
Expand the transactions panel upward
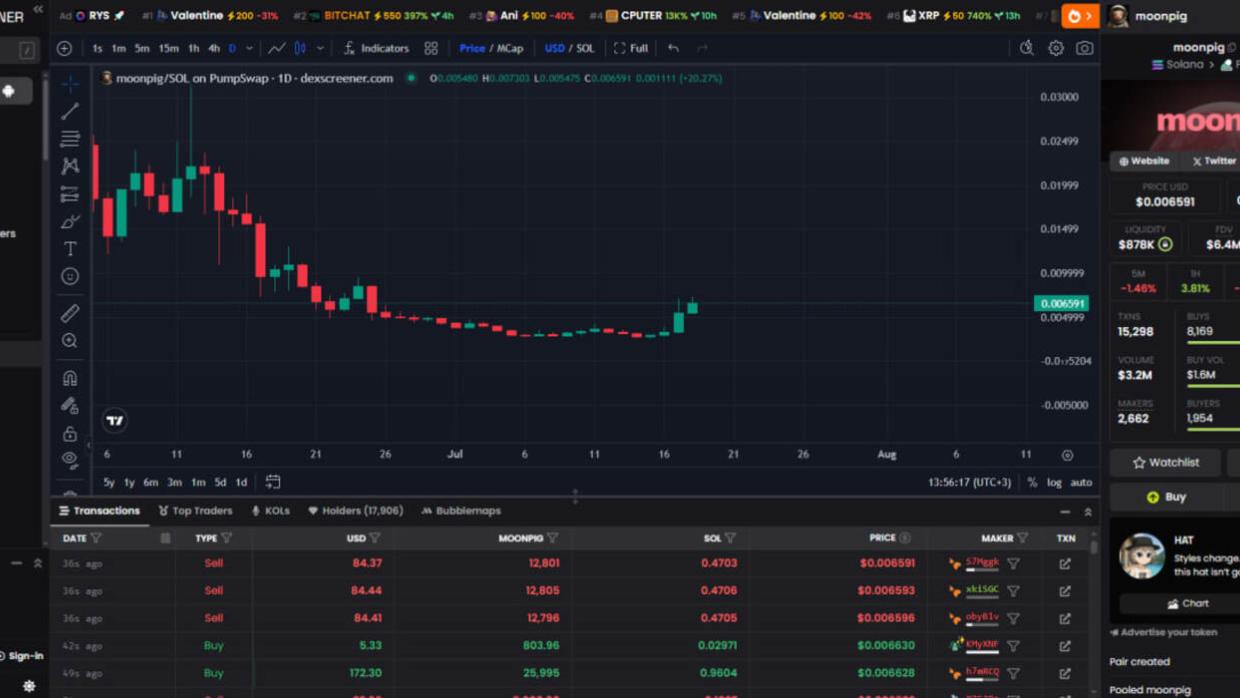(x=1088, y=511)
